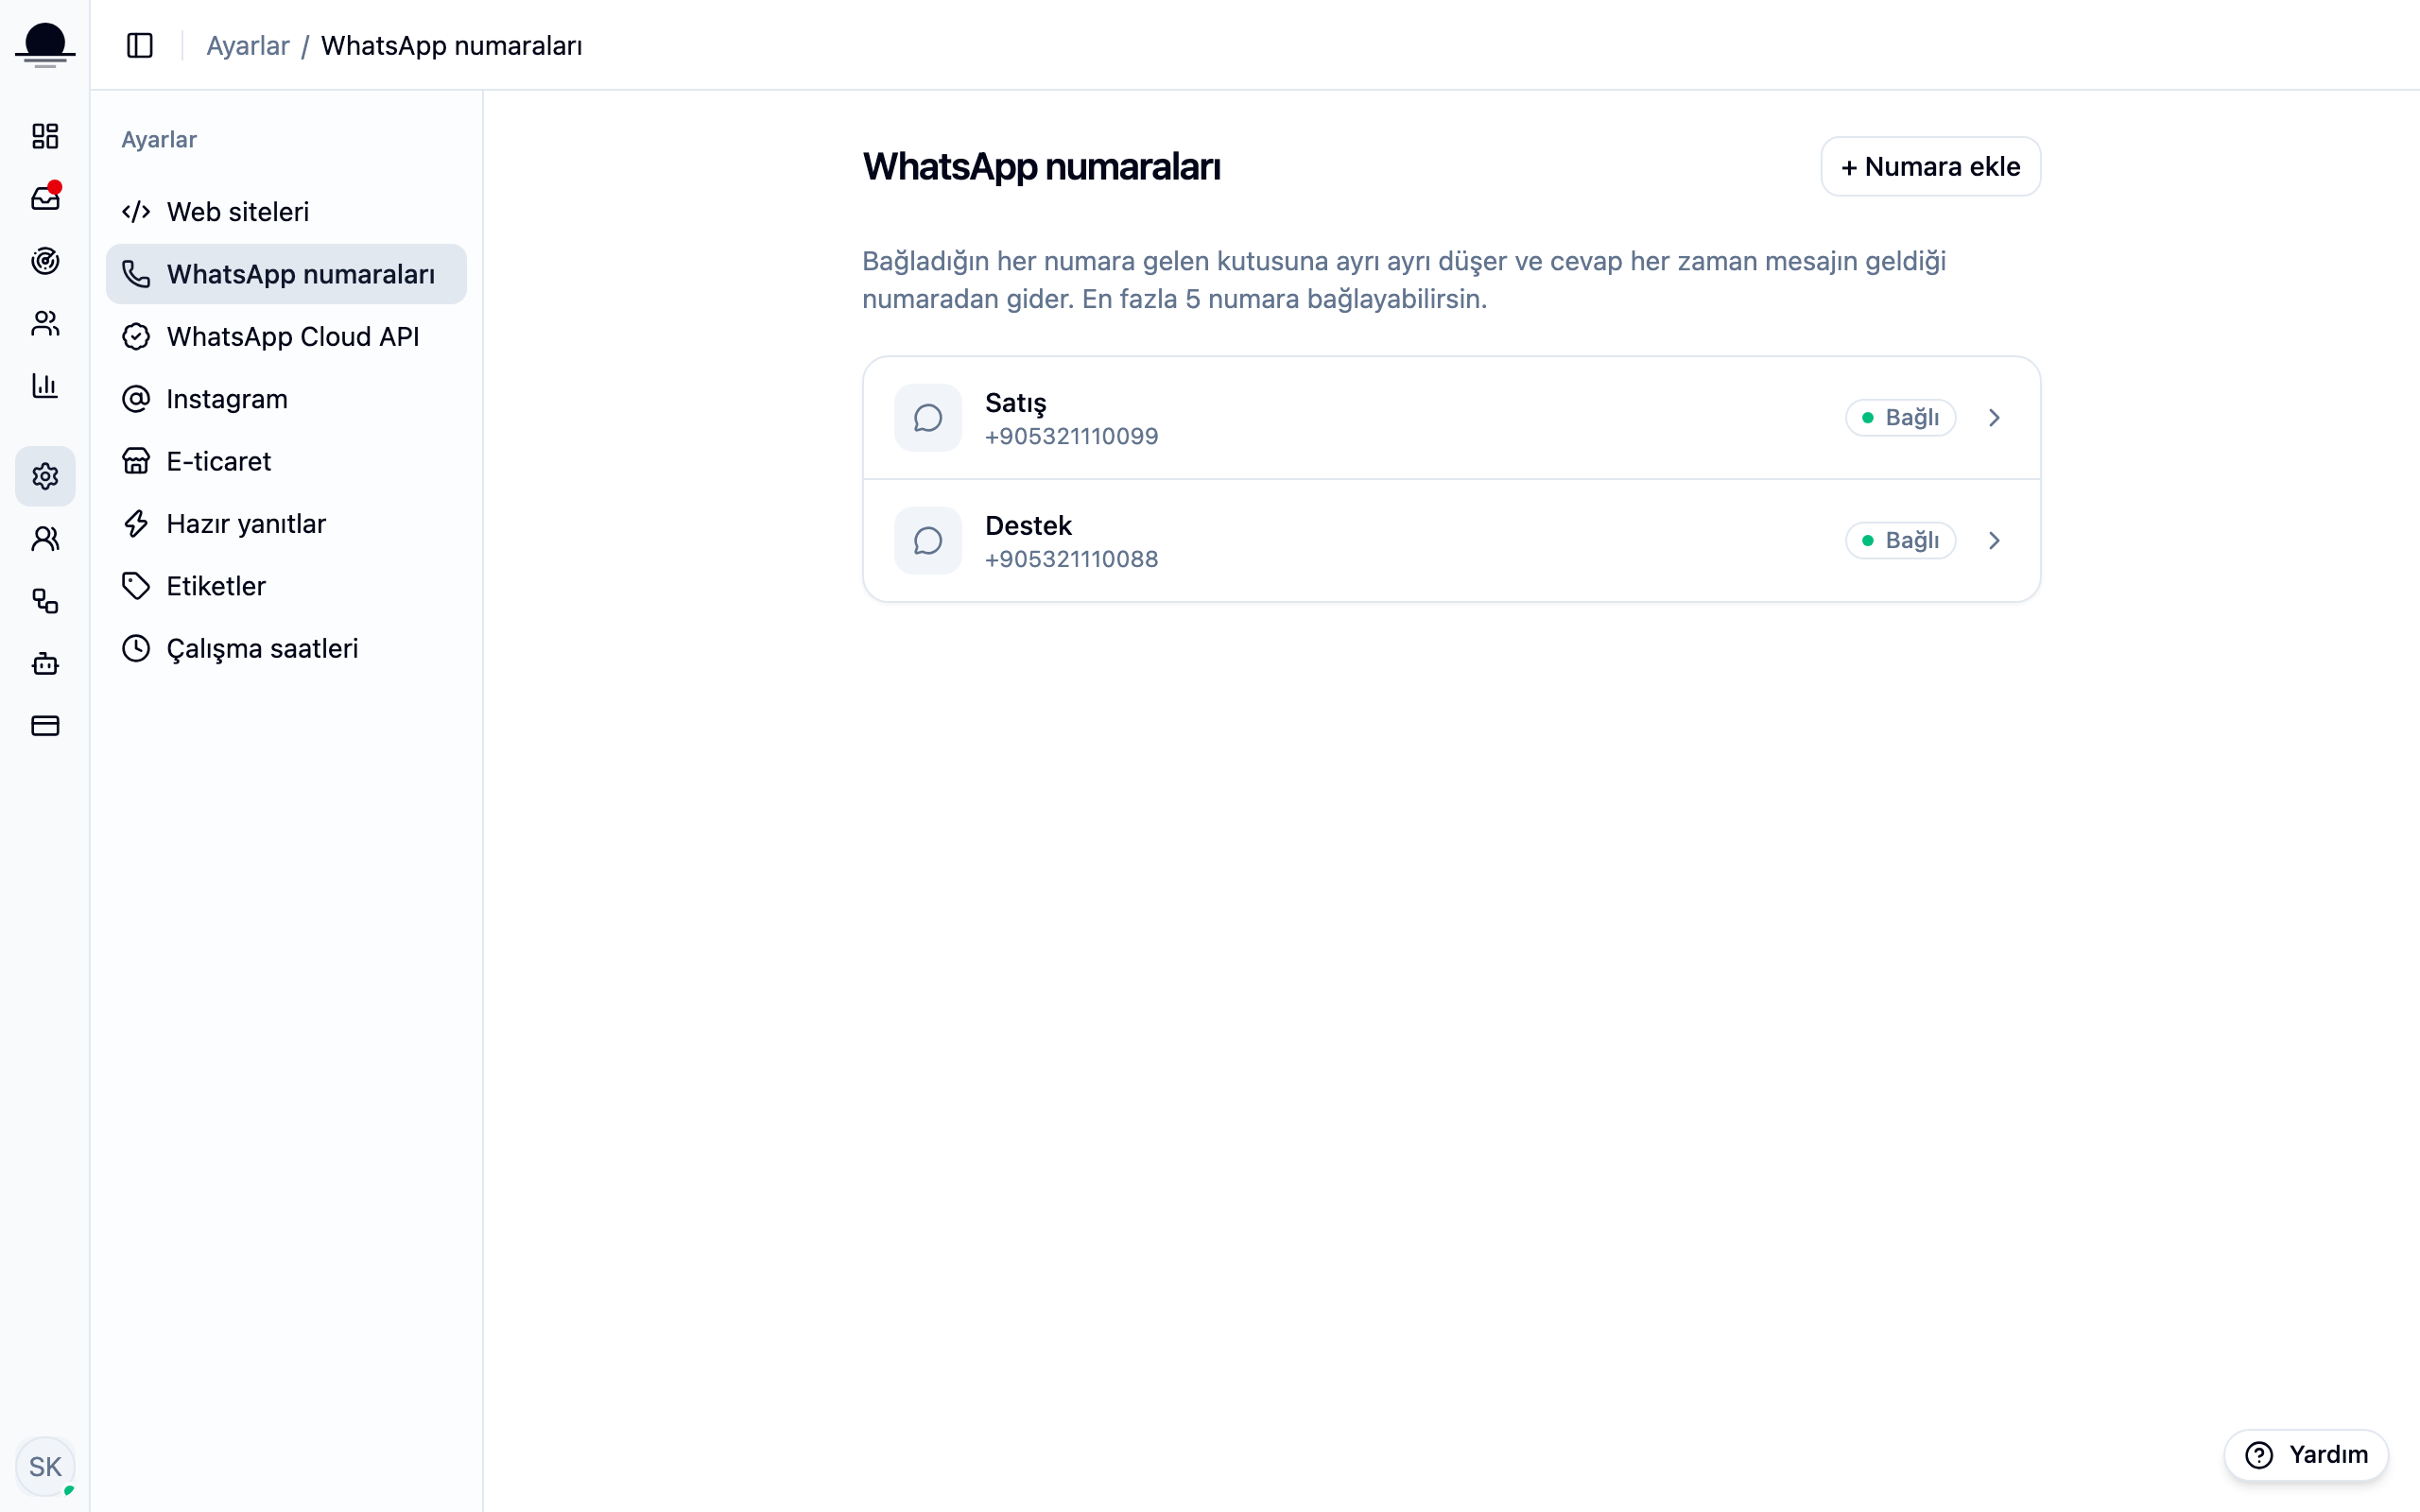Image resolution: width=2420 pixels, height=1512 pixels.
Task: Open the Yardım help button
Action: (x=2306, y=1455)
